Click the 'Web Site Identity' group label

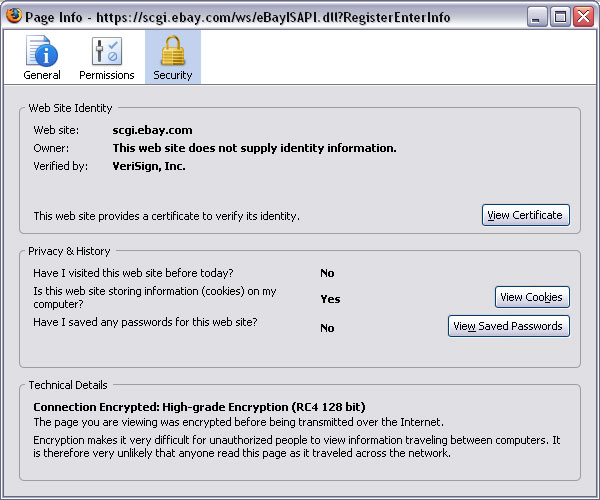coord(70,108)
